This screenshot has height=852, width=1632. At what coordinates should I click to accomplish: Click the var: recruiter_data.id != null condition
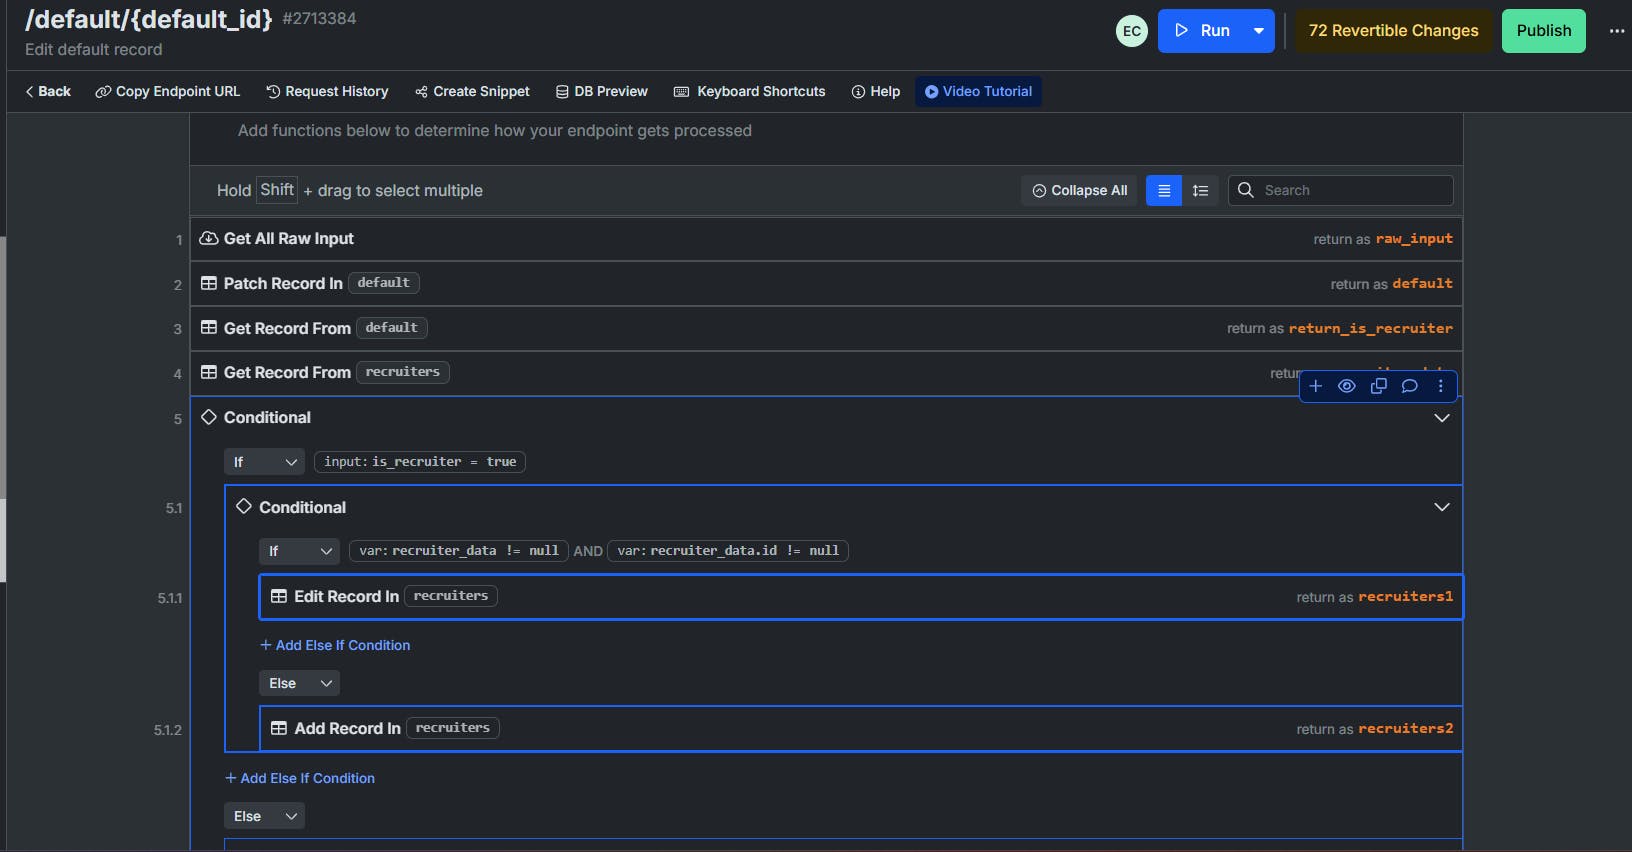point(728,551)
